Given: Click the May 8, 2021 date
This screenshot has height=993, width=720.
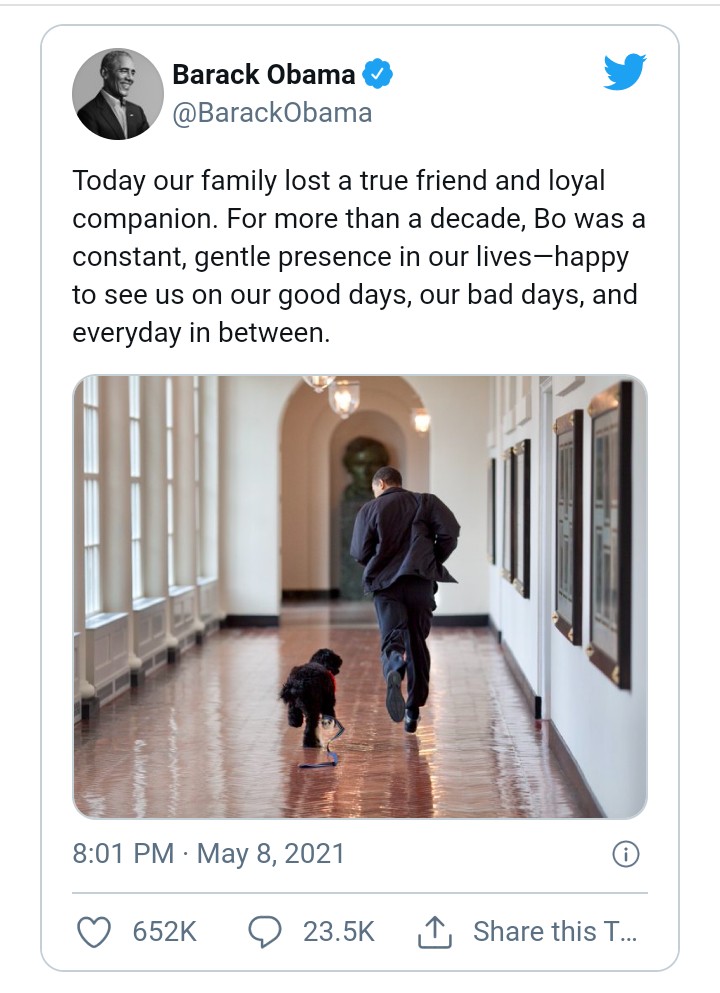Looking at the screenshot, I should (271, 854).
